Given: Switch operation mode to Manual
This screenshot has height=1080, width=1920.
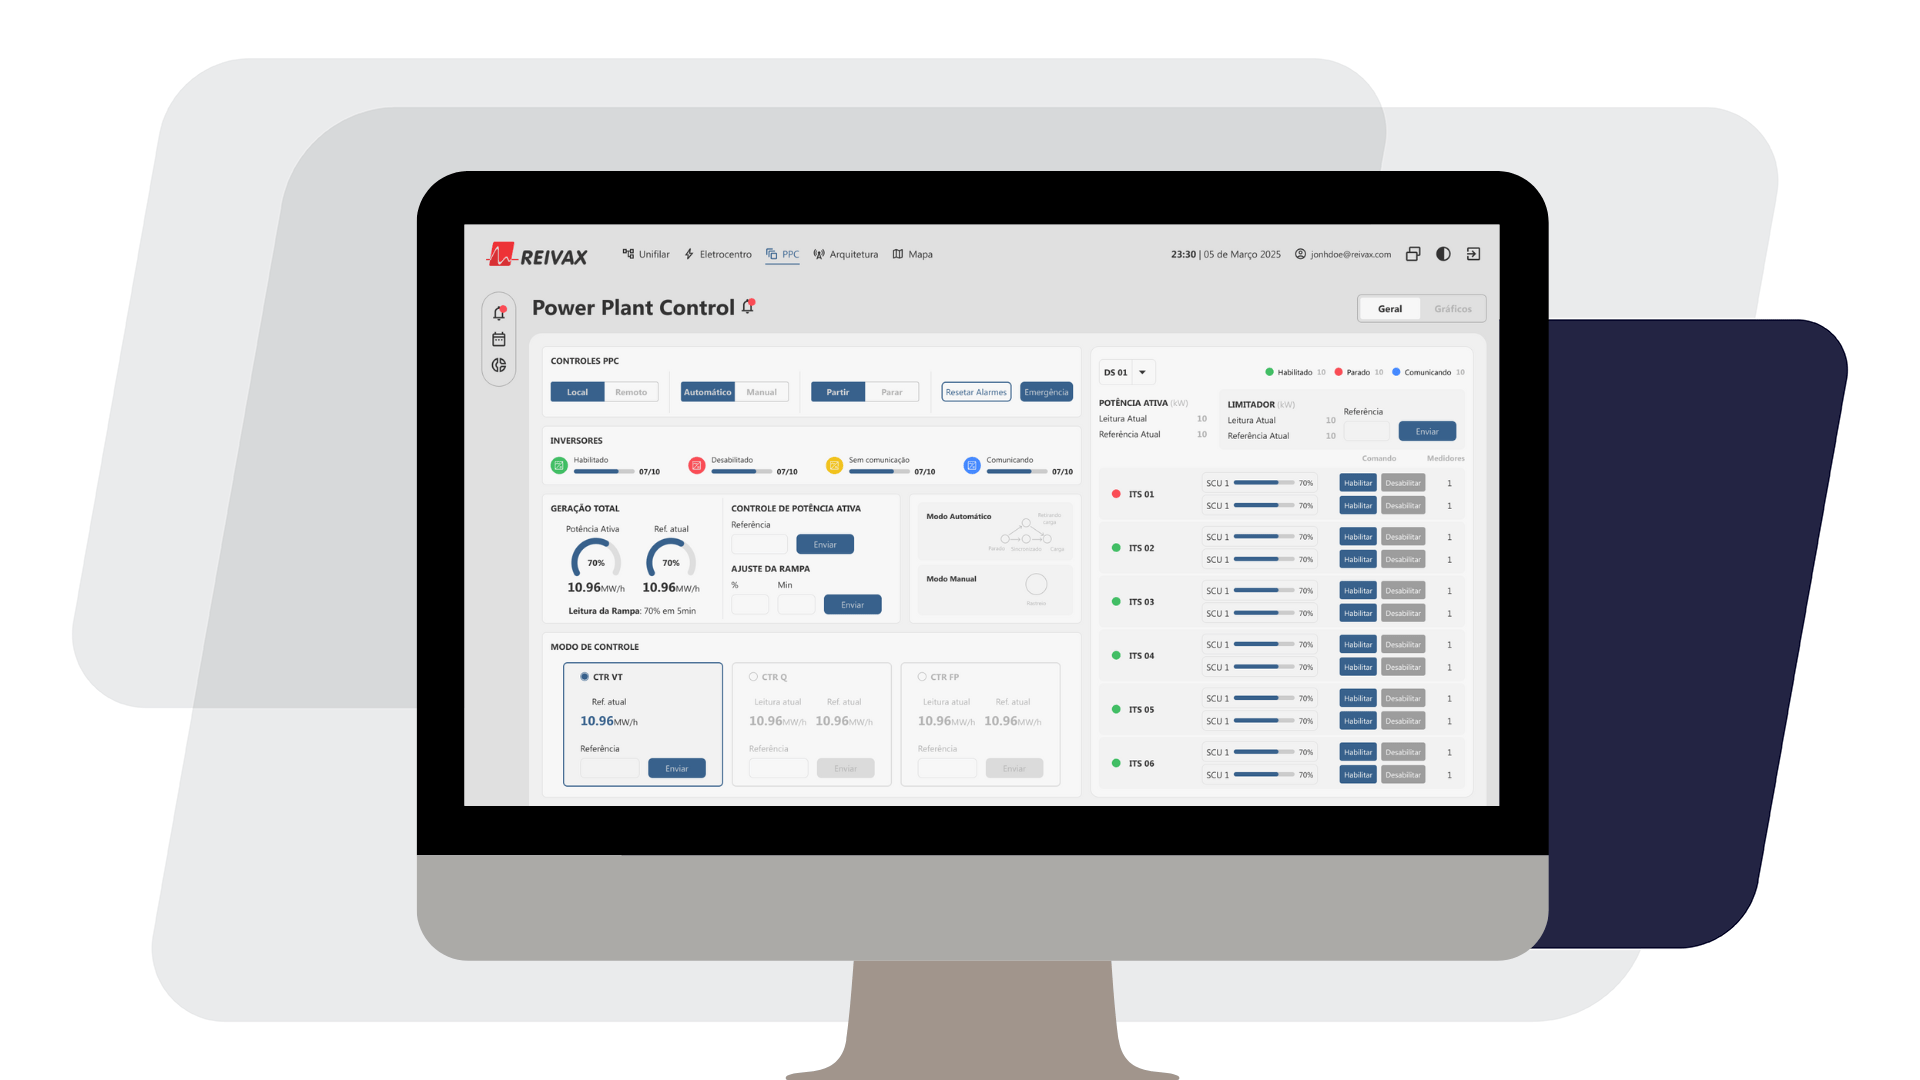Looking at the screenshot, I should click(761, 392).
